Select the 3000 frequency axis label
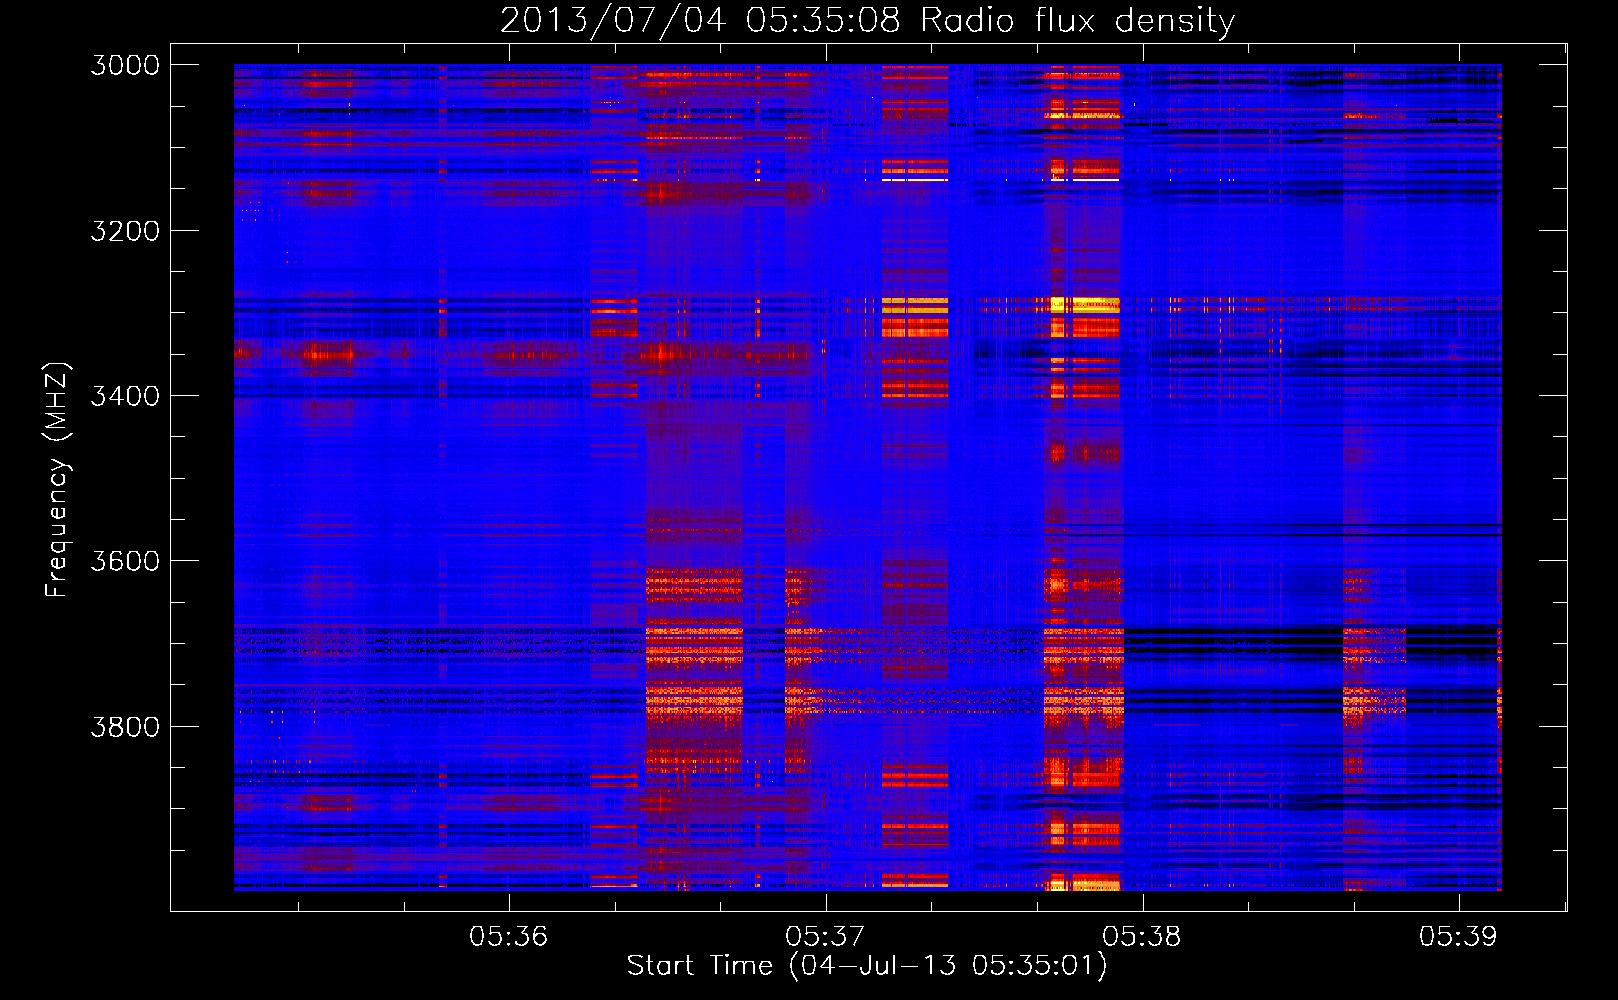Screen dimensions: 1618x1000 [x=125, y=65]
